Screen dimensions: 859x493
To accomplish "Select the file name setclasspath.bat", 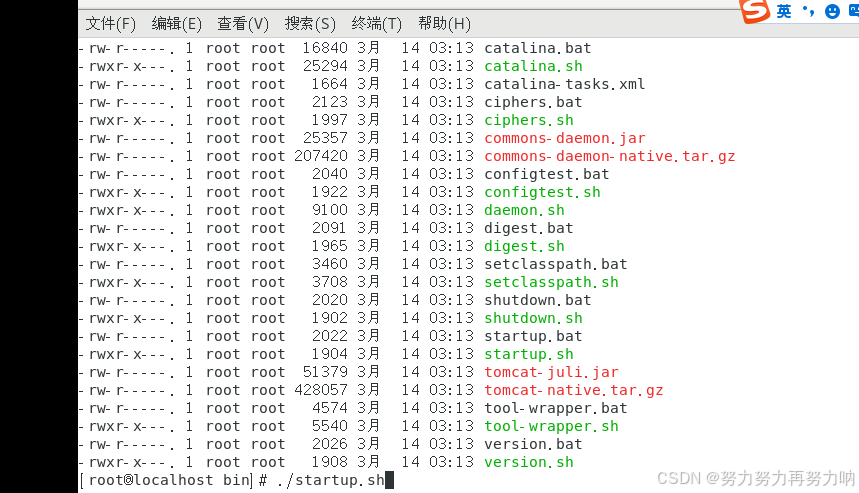I will pos(556,265).
